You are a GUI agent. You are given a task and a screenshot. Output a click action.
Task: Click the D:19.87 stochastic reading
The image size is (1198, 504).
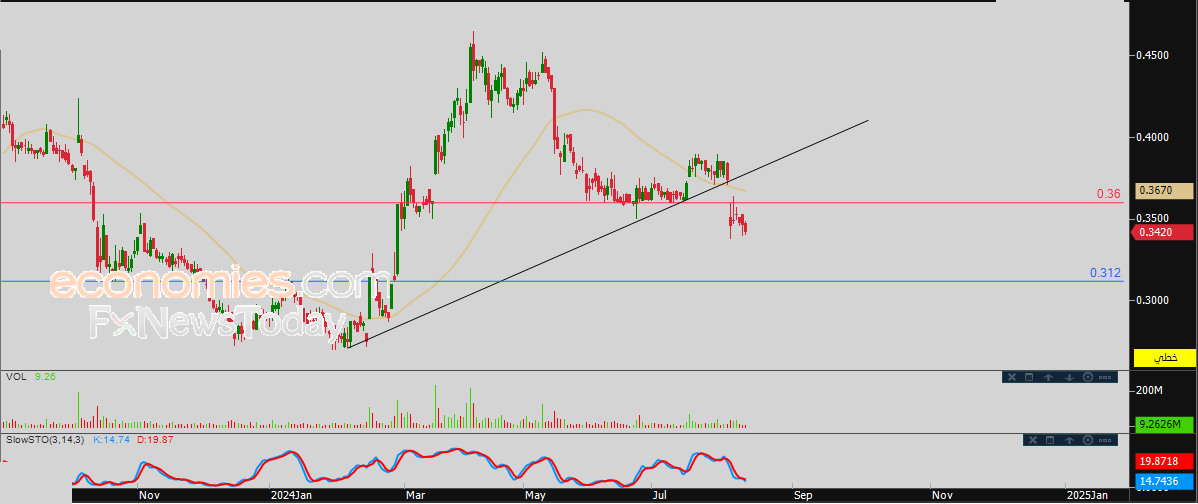156,440
